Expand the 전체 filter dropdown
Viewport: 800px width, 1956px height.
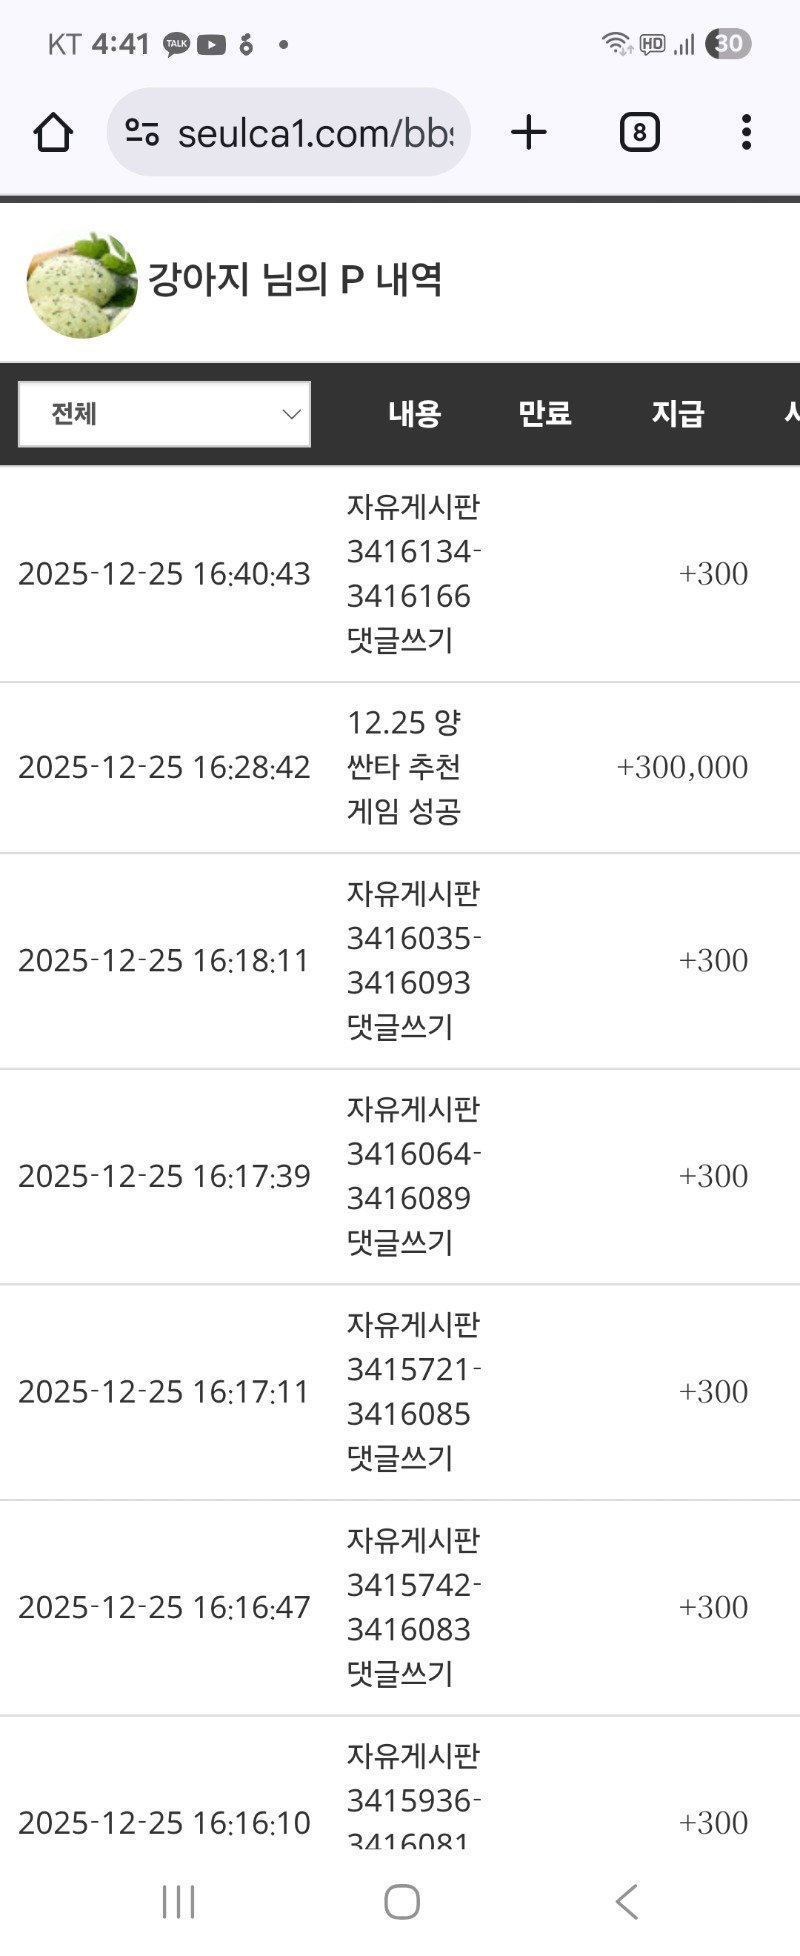[165, 414]
